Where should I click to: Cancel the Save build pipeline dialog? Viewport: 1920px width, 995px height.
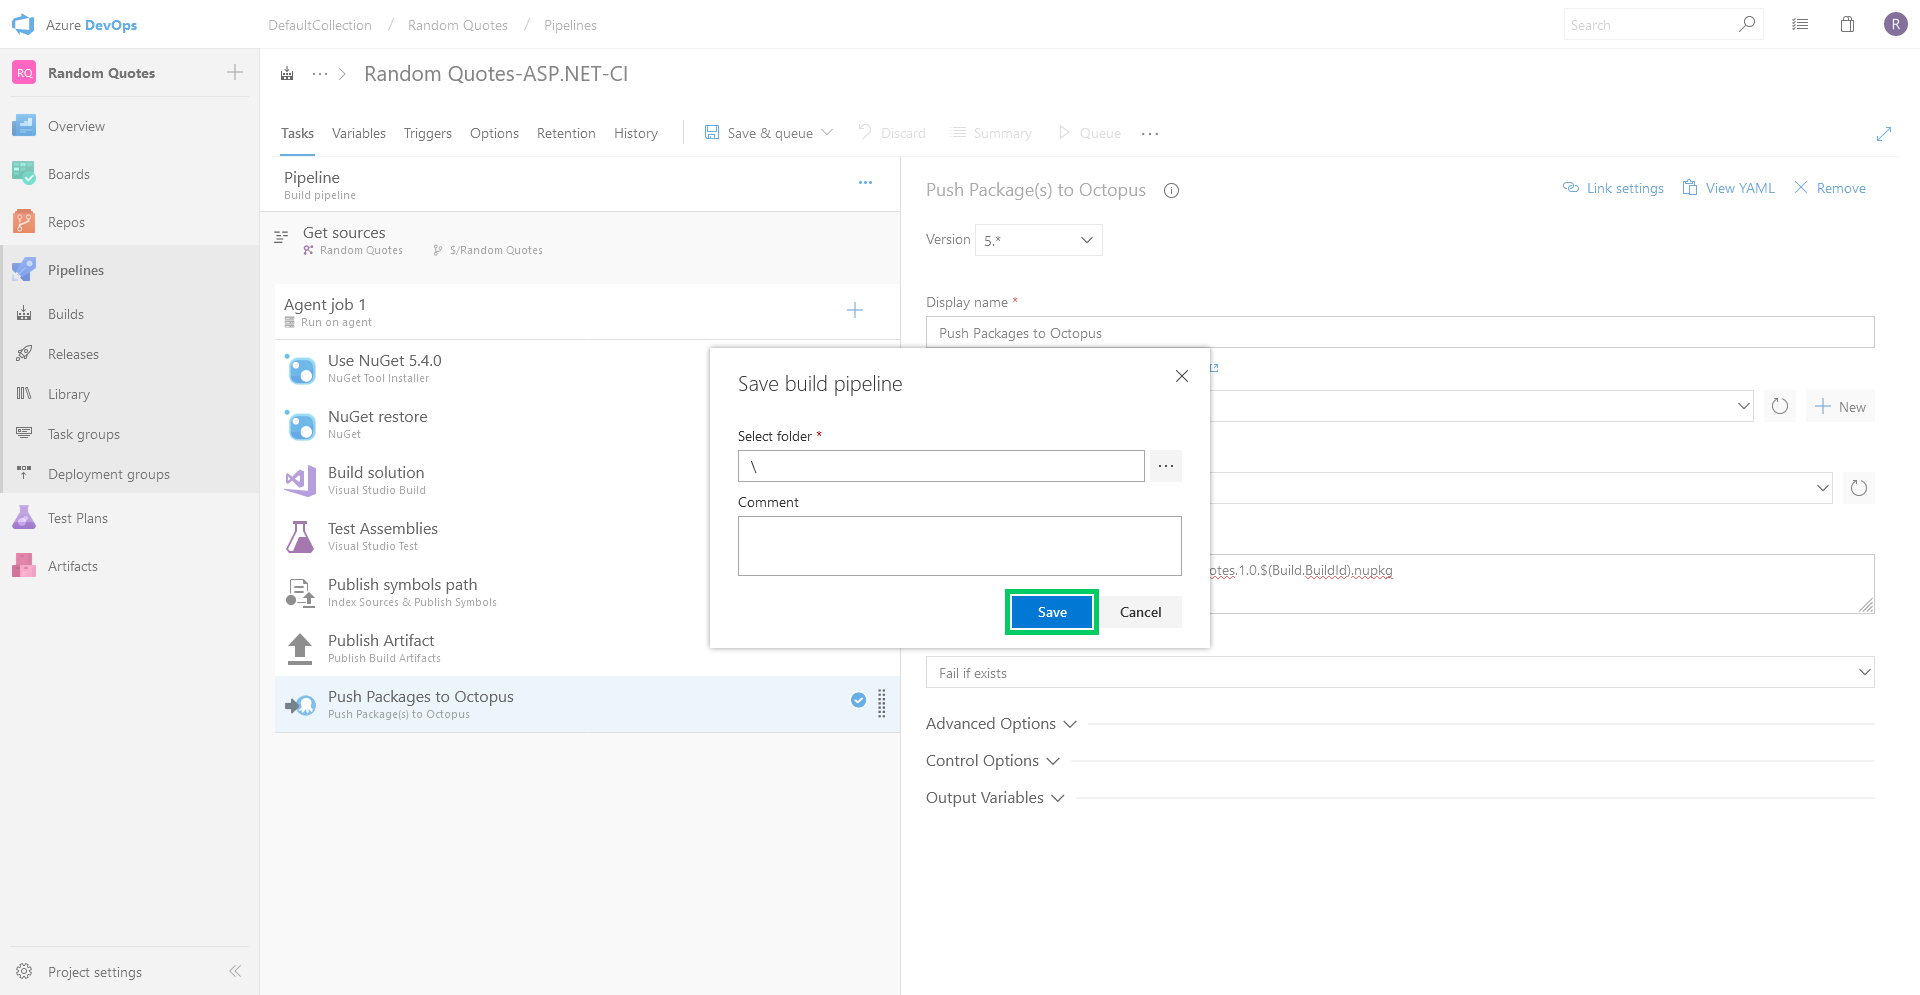[1141, 612]
